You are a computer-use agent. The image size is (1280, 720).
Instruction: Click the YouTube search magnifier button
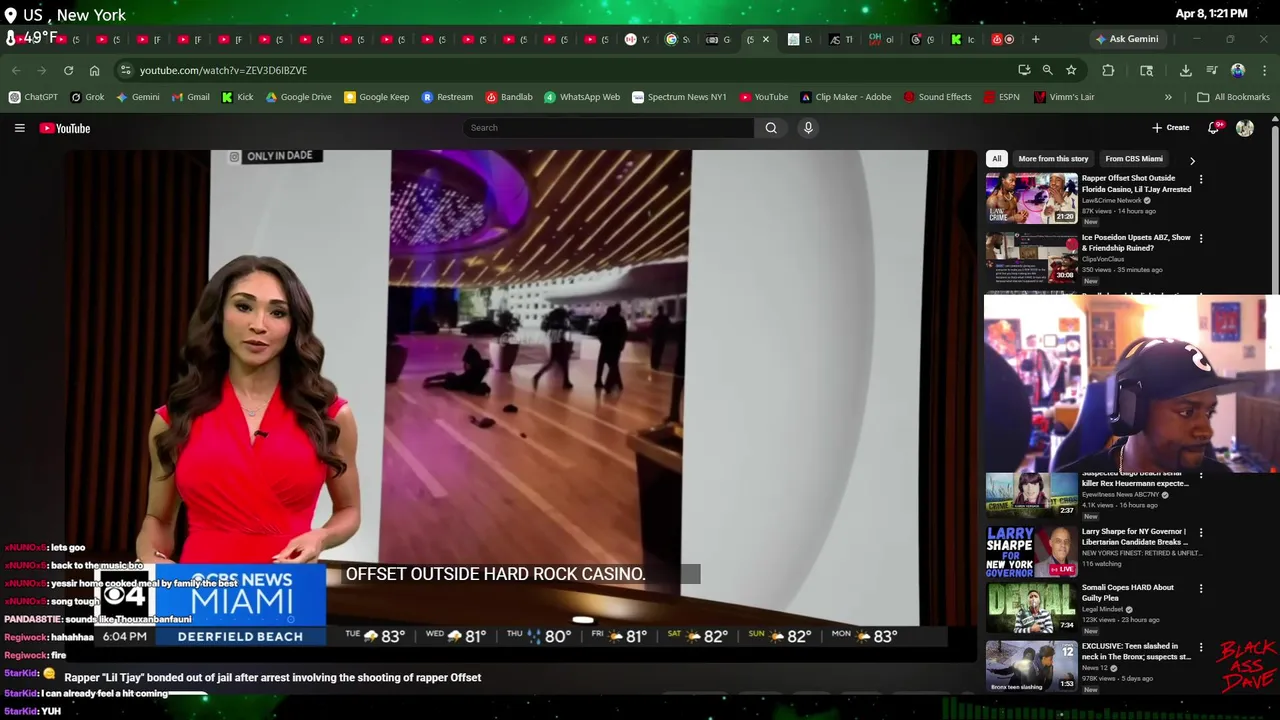tap(771, 128)
